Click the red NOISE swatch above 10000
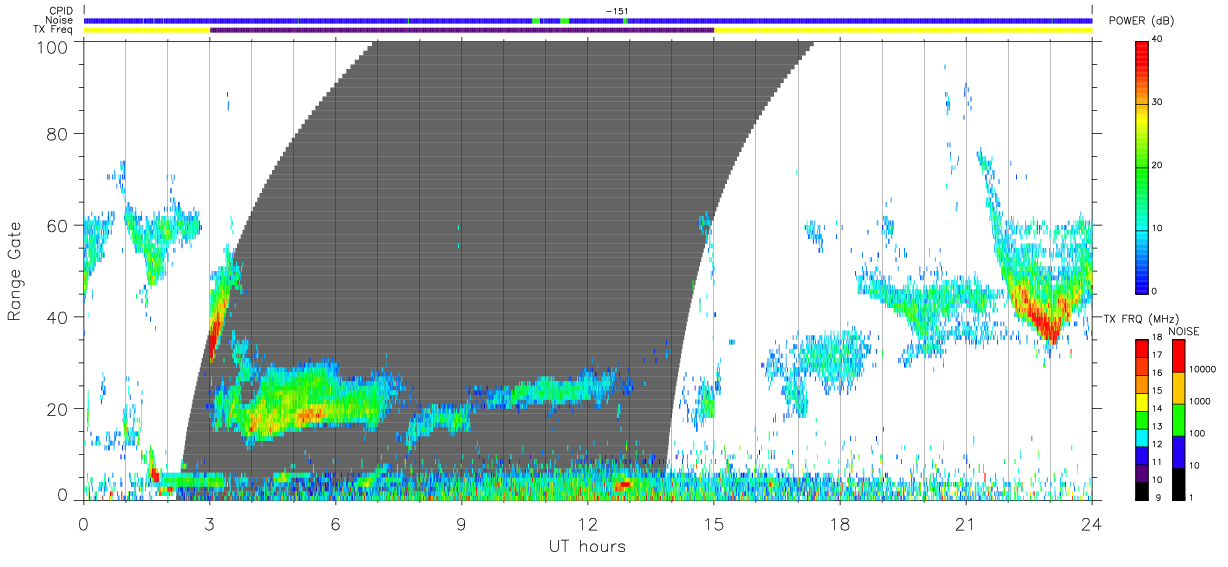Screen dimensions: 1228x567 coord(1178,355)
